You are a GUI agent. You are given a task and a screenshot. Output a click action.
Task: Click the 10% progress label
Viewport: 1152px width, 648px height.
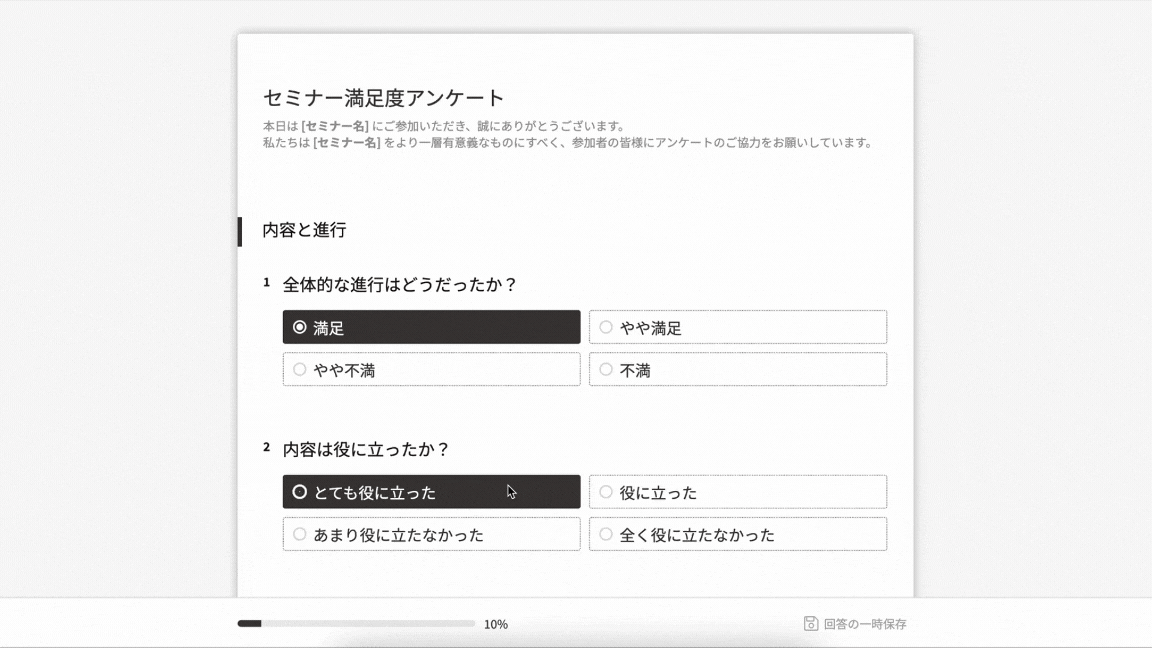496,624
